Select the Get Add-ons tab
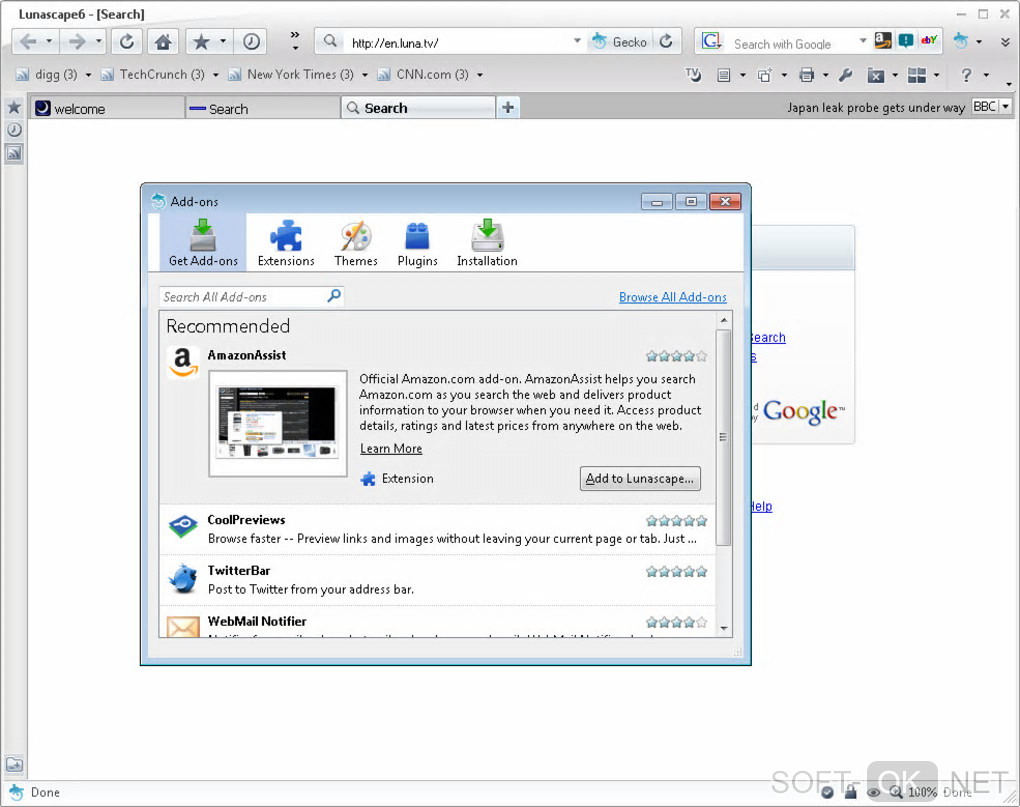Image resolution: width=1020 pixels, height=807 pixels. click(x=203, y=243)
